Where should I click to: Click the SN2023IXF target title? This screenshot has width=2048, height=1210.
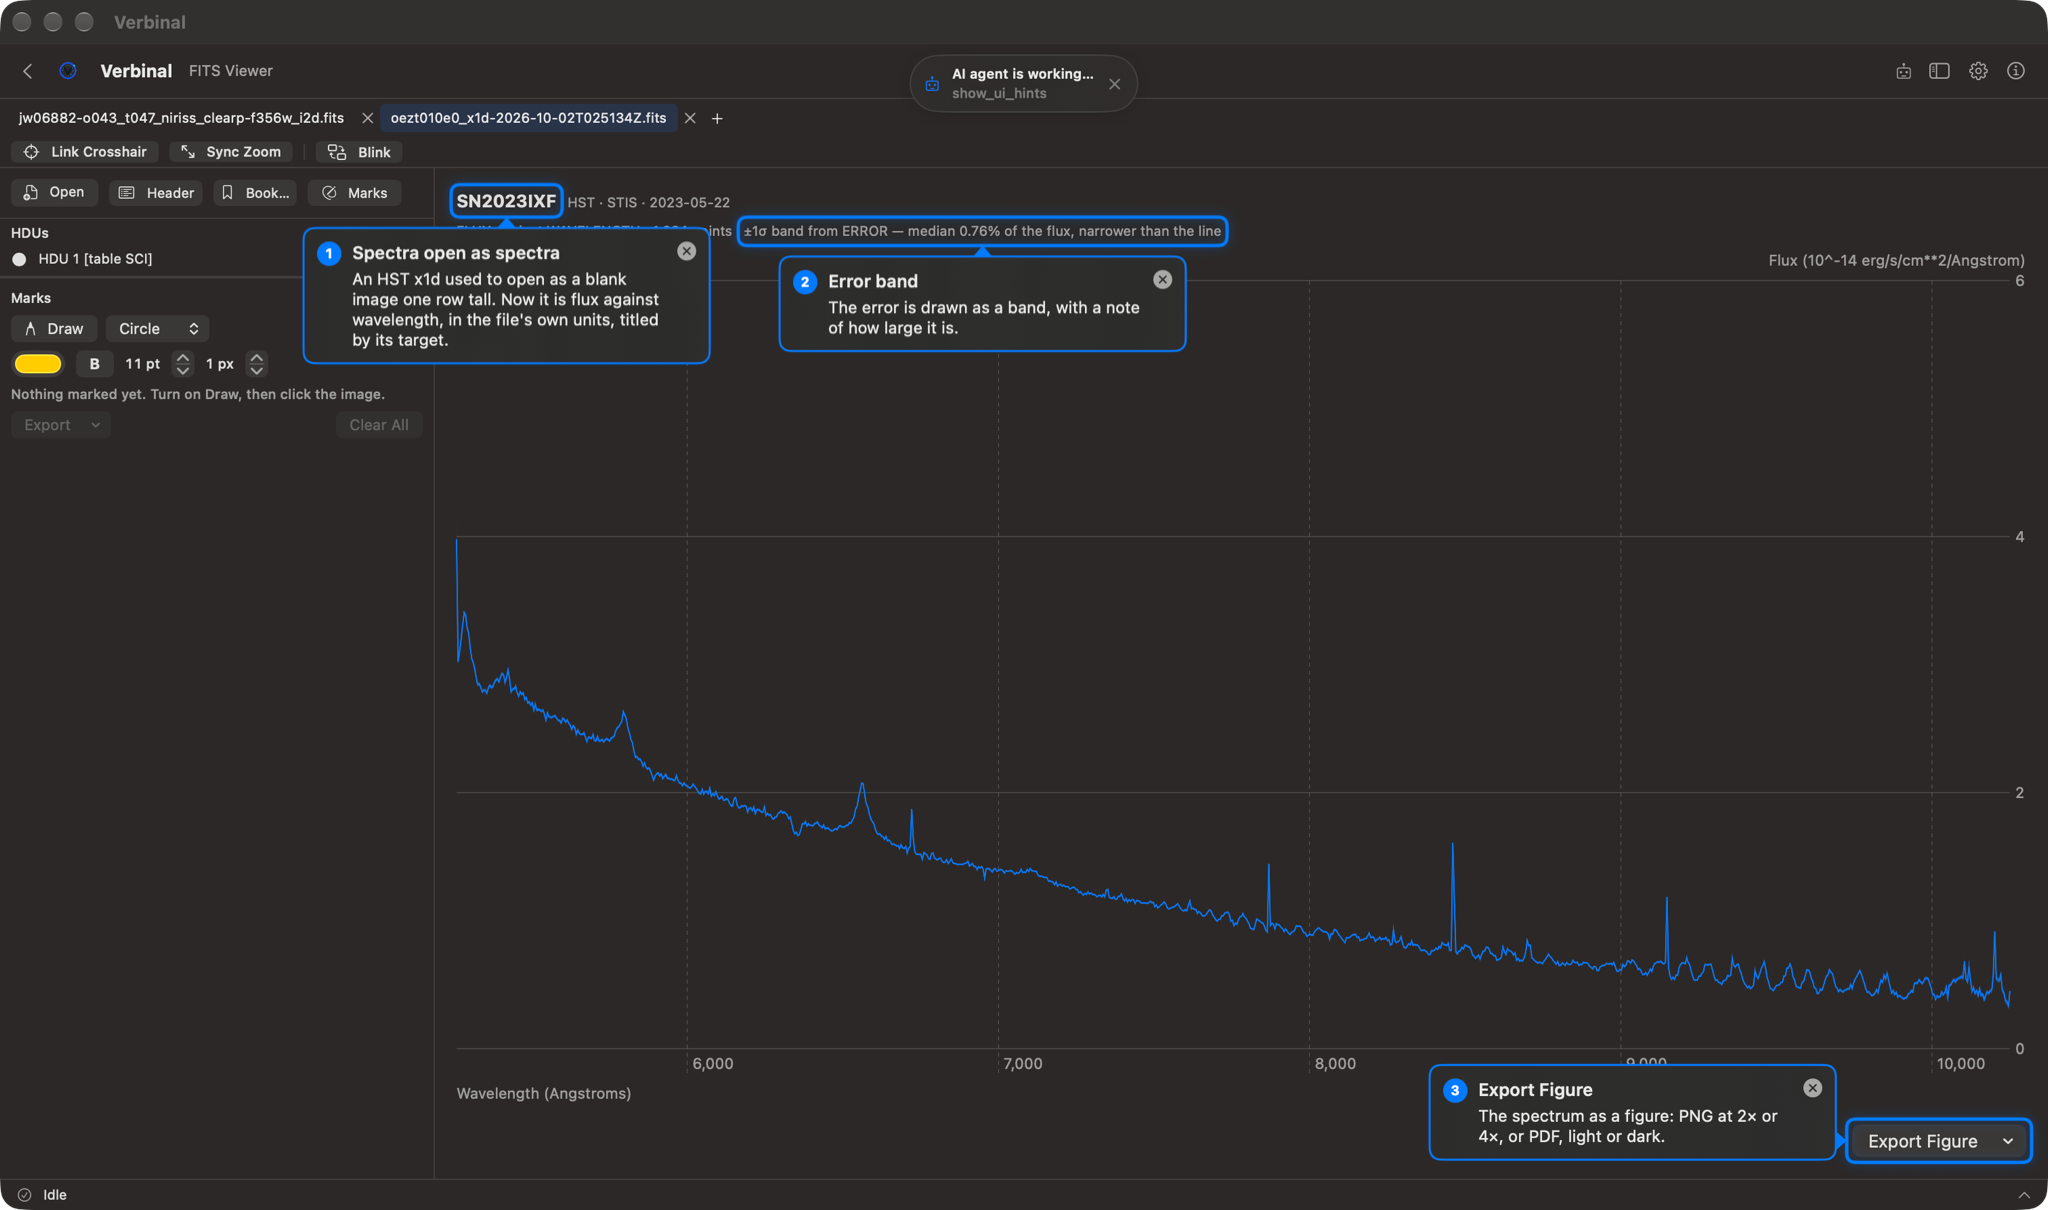click(x=506, y=201)
